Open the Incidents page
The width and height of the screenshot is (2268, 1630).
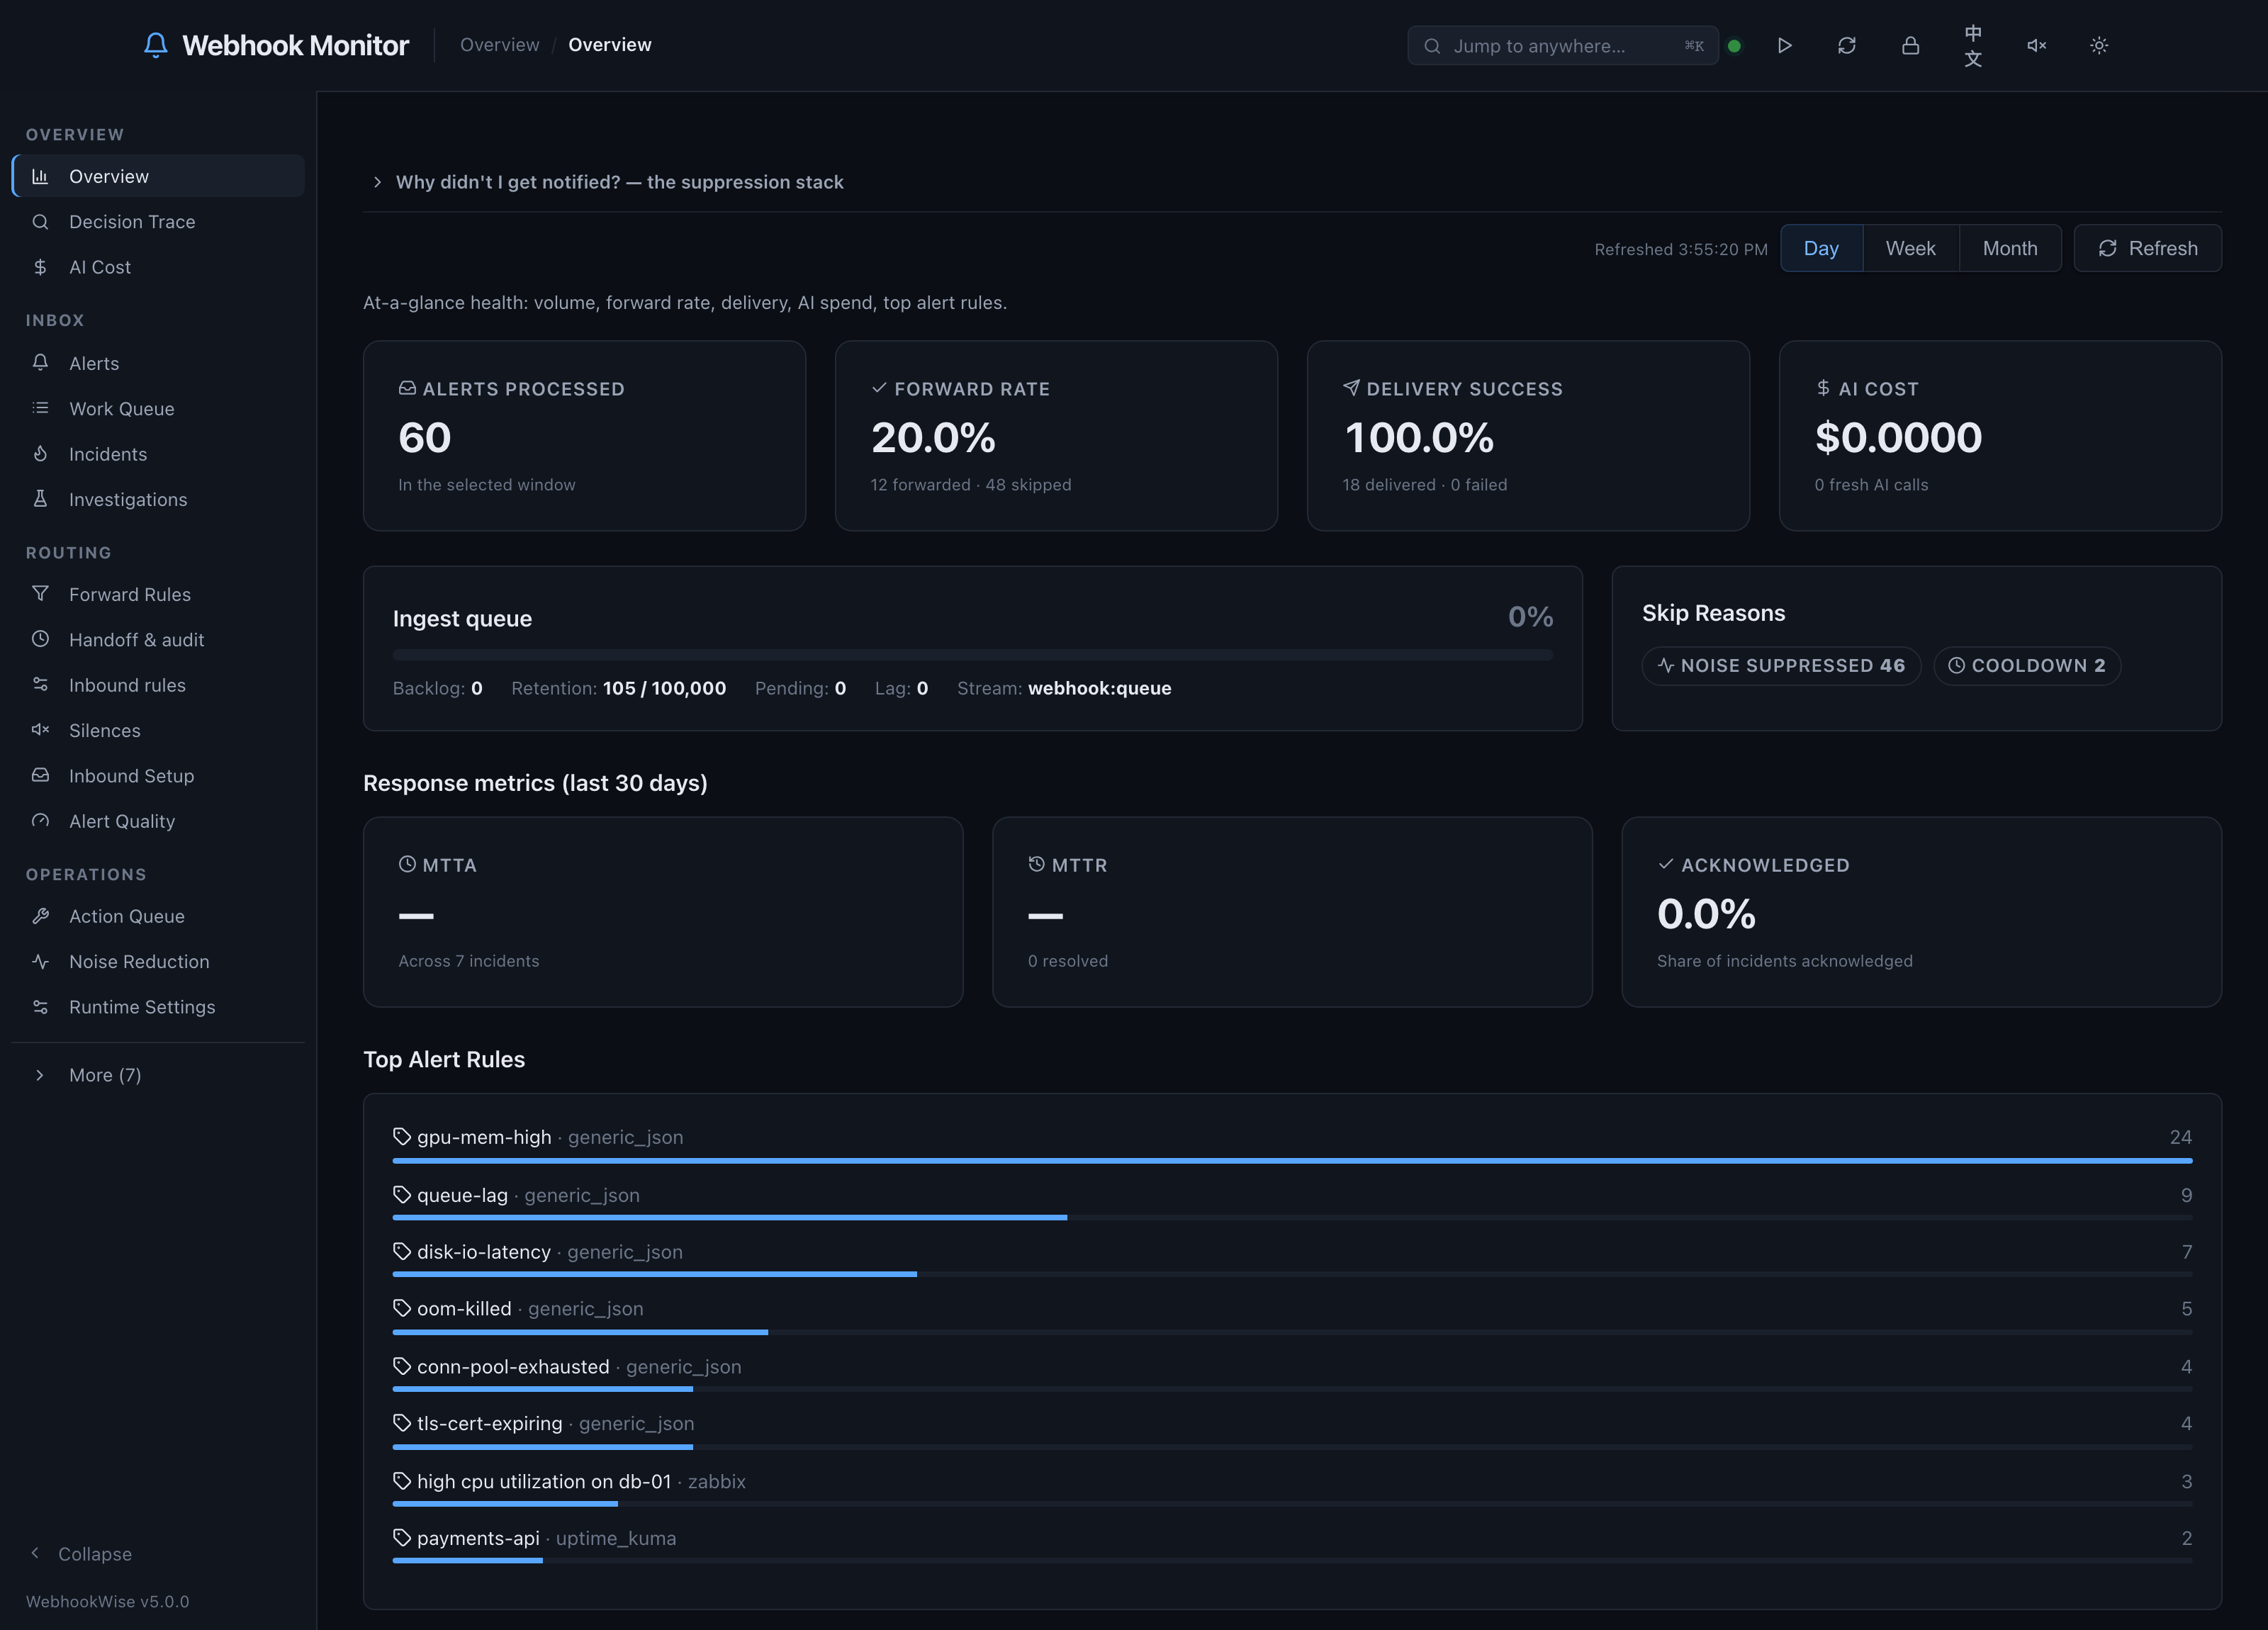(x=159, y=454)
